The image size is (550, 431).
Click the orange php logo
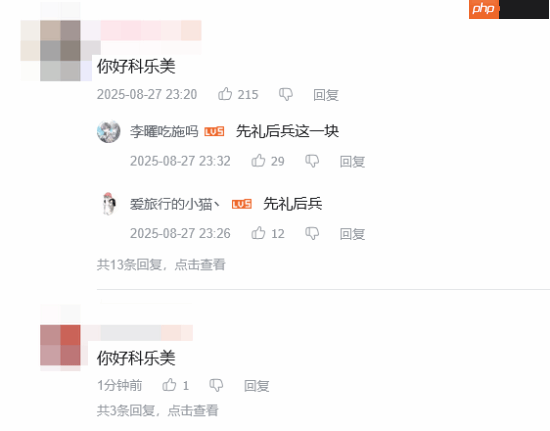tap(484, 9)
